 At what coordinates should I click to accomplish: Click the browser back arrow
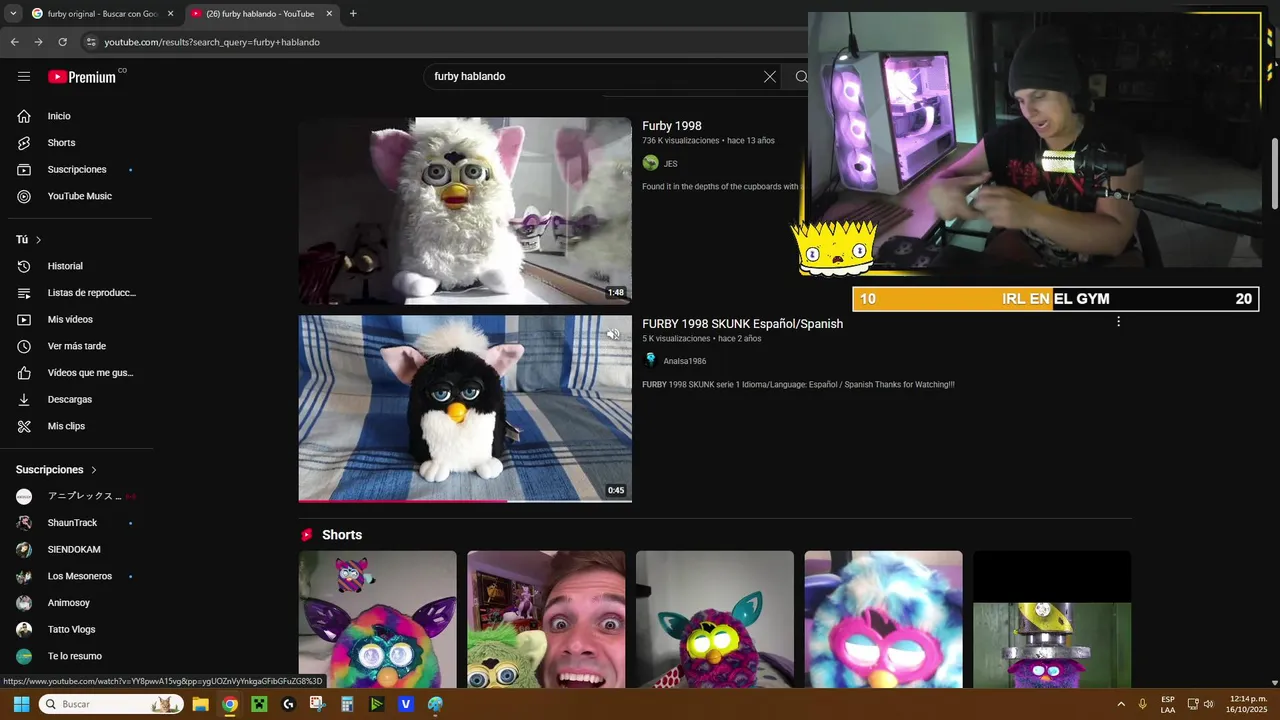click(x=14, y=42)
